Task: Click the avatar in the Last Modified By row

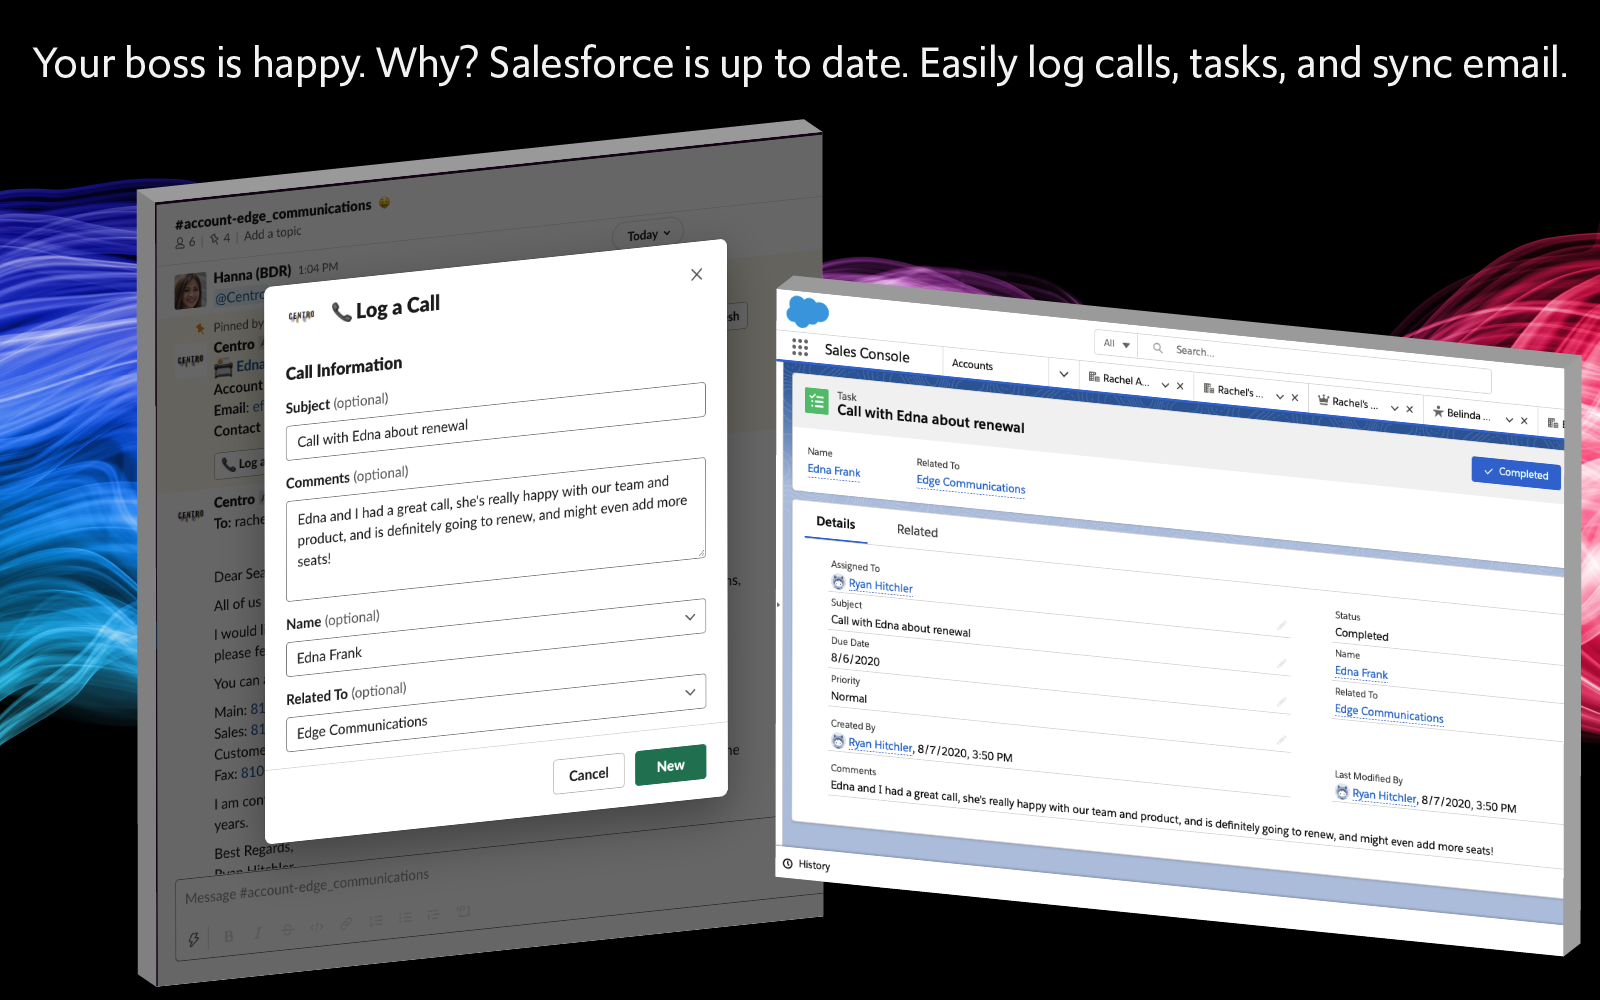Action: pyautogui.click(x=1342, y=792)
